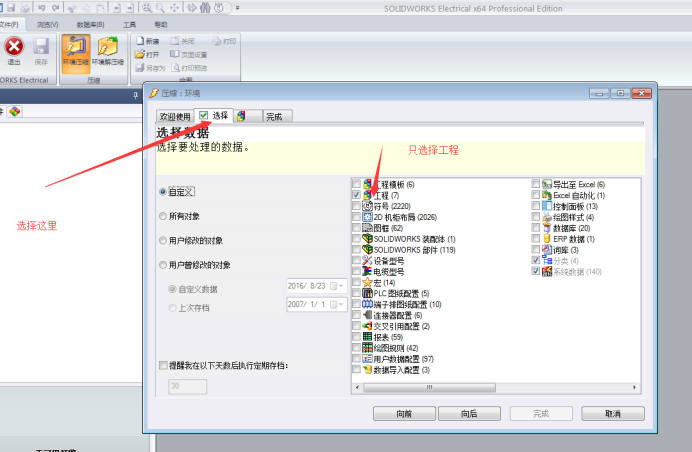The height and width of the screenshot is (452, 692).
Task: Open 页面设置 page setup
Action: [x=188, y=54]
